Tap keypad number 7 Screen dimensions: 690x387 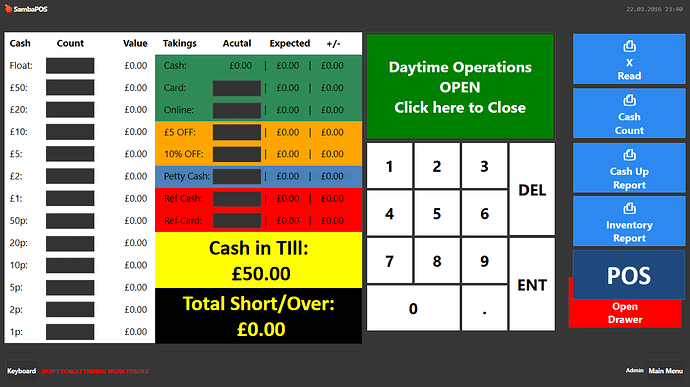pyautogui.click(x=389, y=261)
